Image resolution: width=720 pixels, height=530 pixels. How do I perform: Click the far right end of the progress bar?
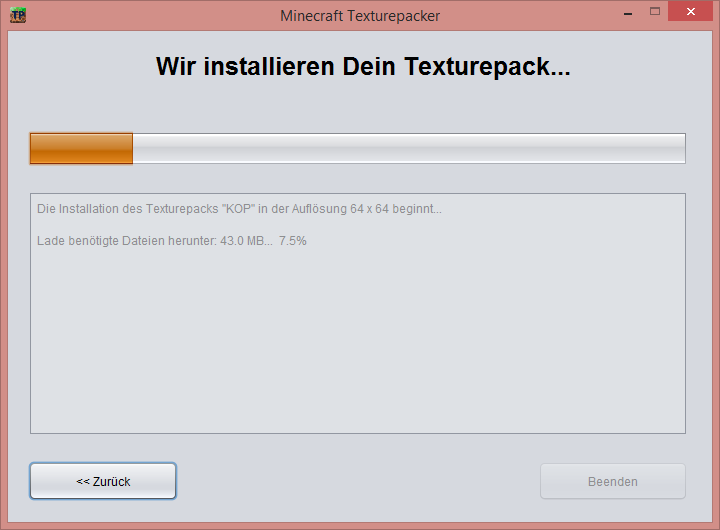680,148
